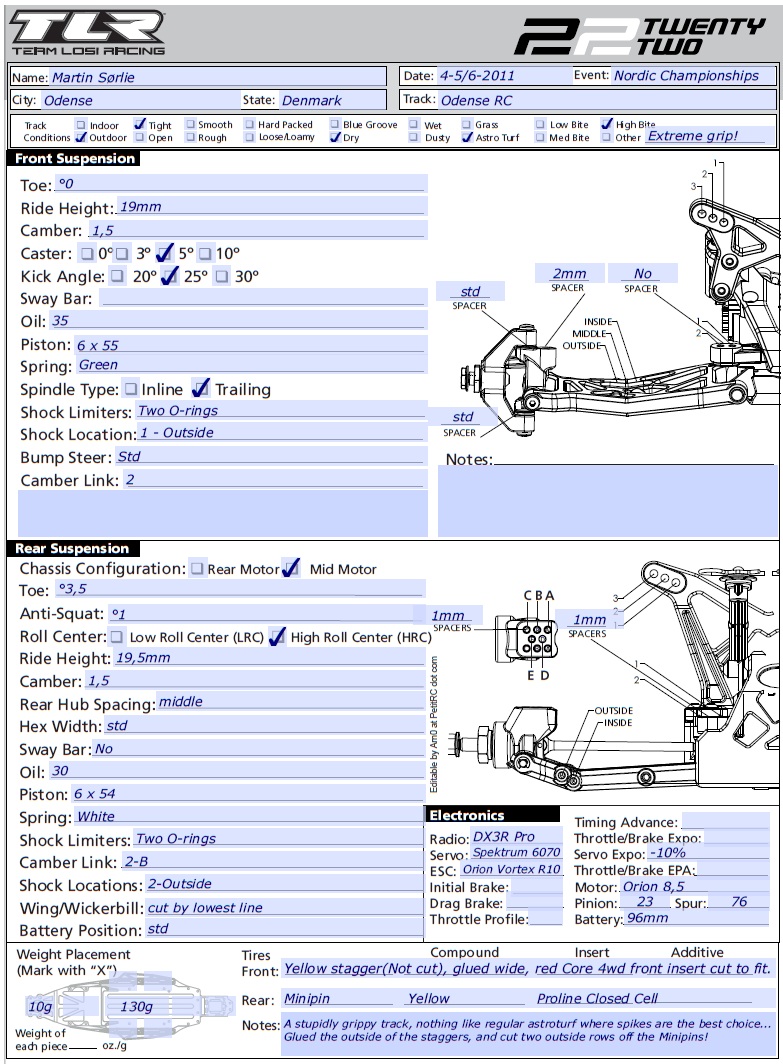Edit Pinion field 23
783x1064 pixels.
click(x=644, y=902)
